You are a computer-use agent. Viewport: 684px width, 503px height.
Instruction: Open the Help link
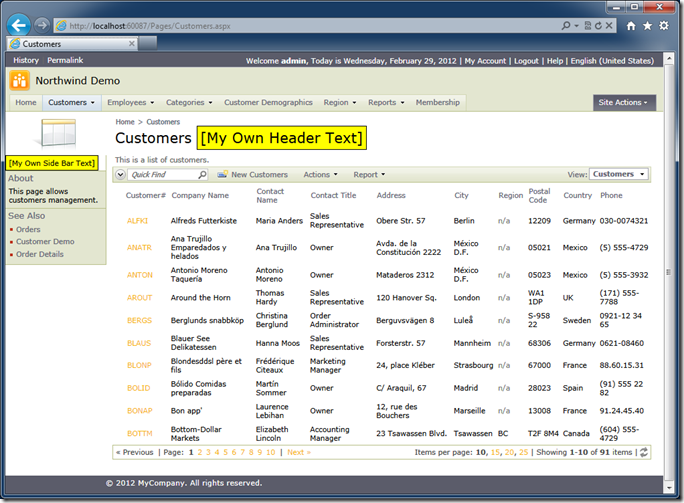click(x=555, y=61)
